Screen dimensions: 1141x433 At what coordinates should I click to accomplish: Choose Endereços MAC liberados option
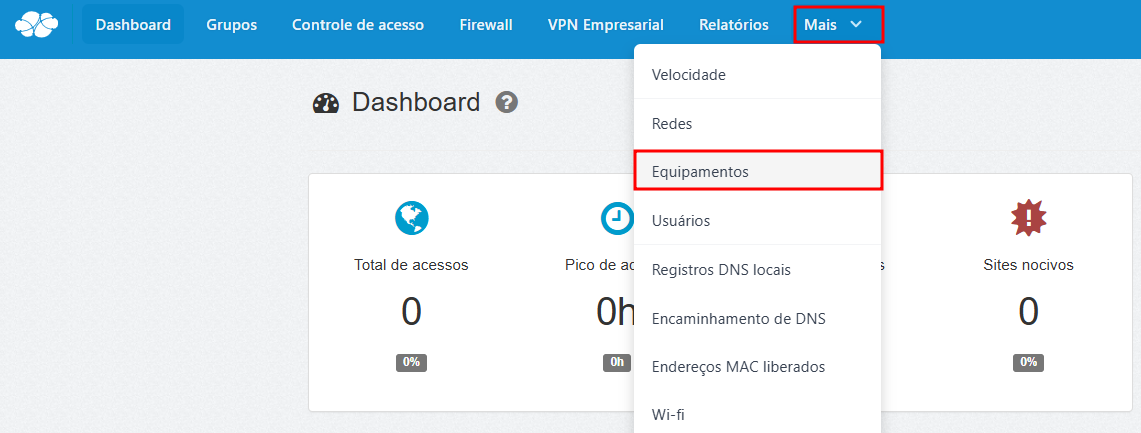738,367
